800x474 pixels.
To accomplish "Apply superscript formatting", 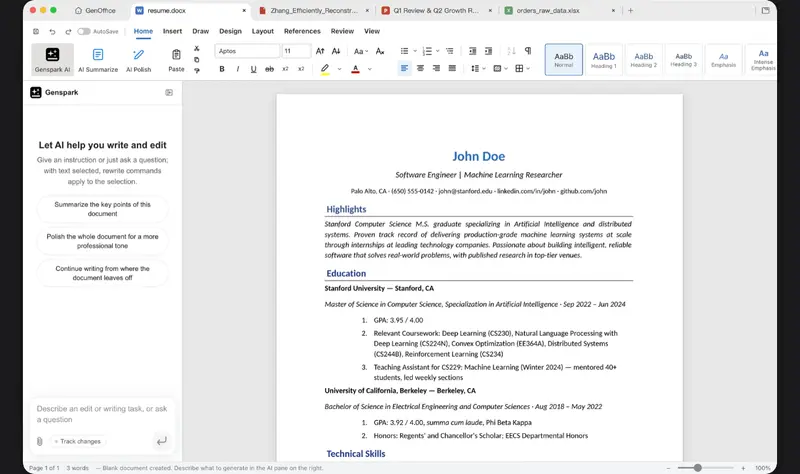I will (301, 68).
